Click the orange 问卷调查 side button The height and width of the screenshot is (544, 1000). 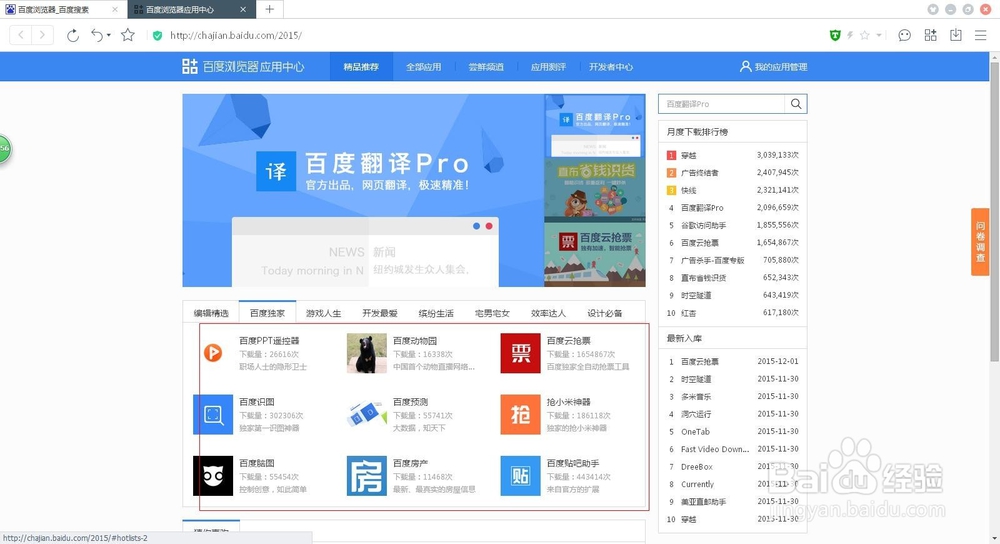click(x=980, y=242)
